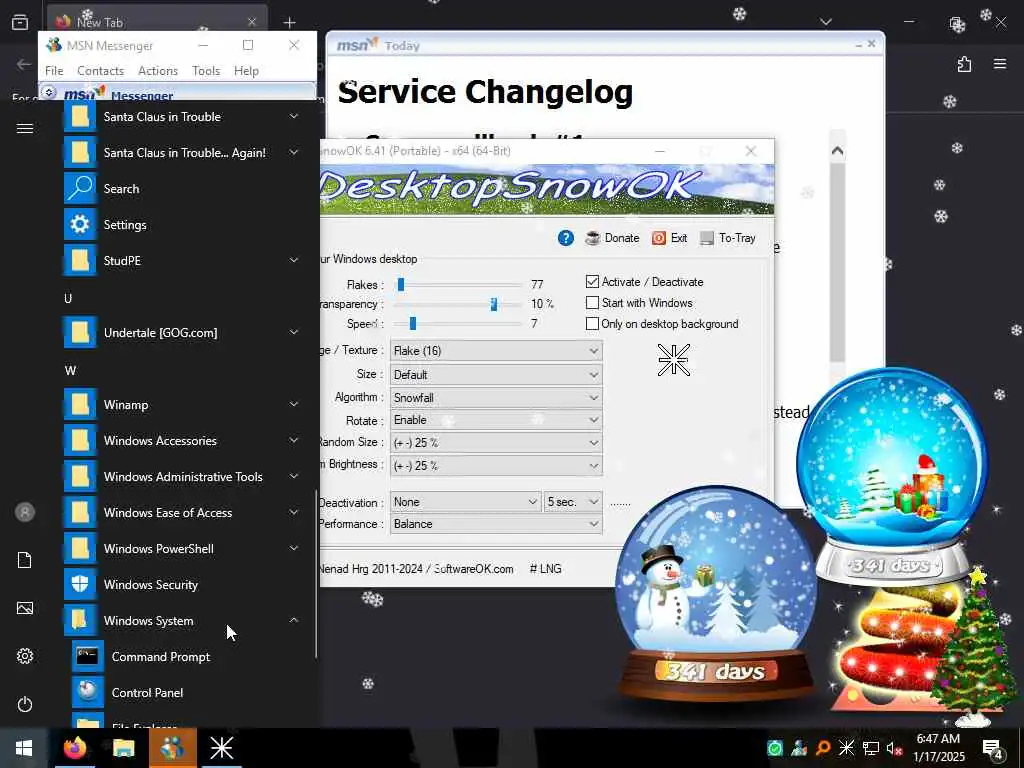1024x768 pixels.
Task: Open the File menu in MSN Messenger
Action: [x=54, y=71]
